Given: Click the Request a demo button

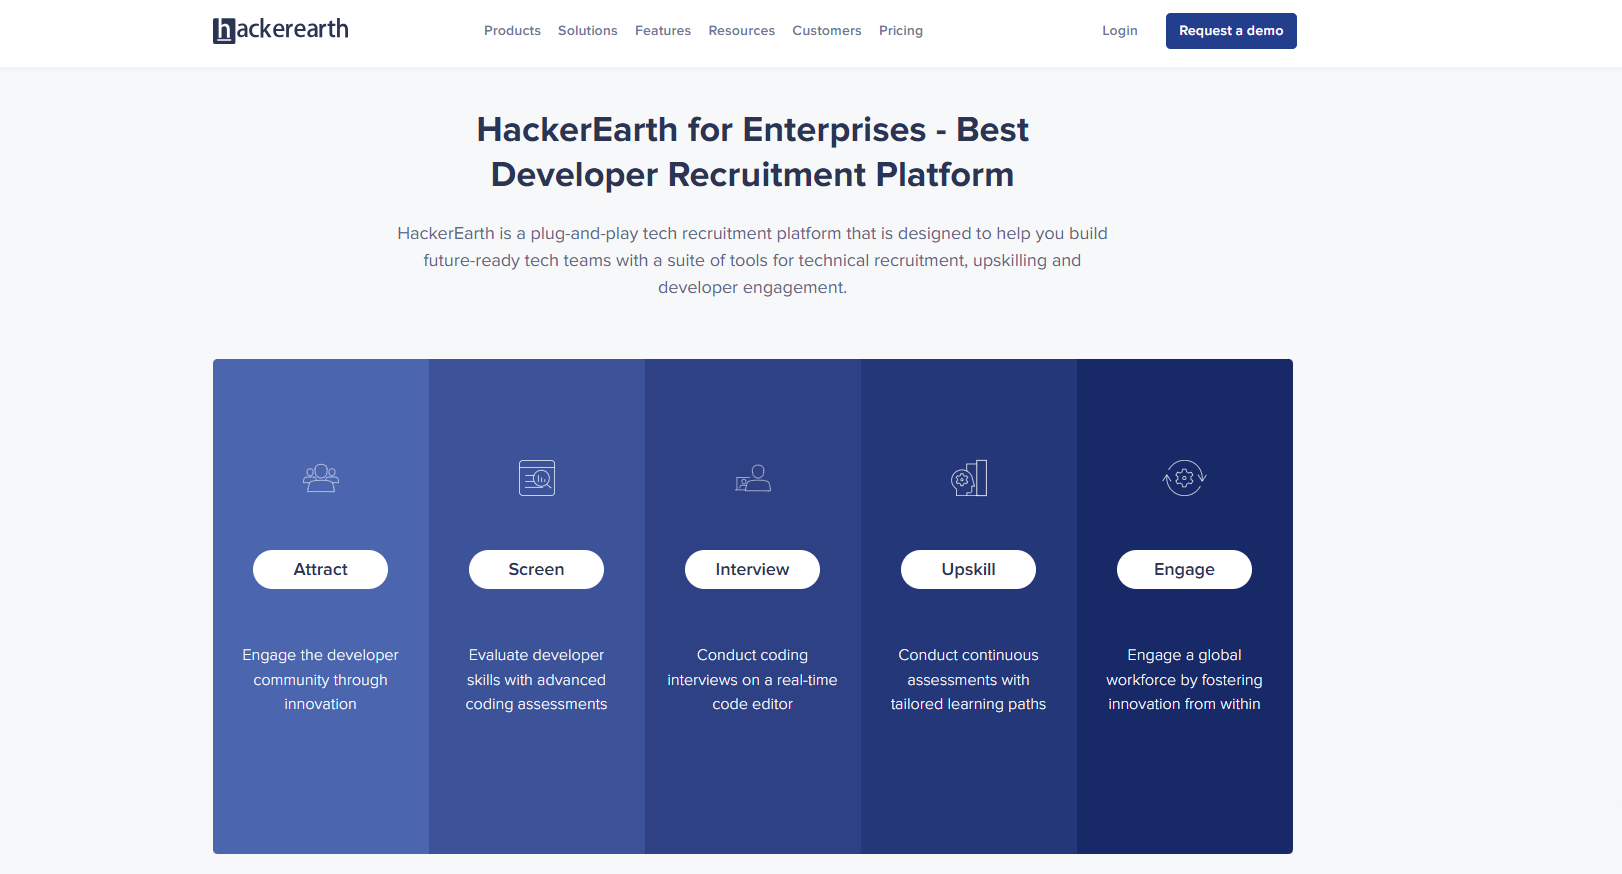Looking at the screenshot, I should tap(1231, 31).
